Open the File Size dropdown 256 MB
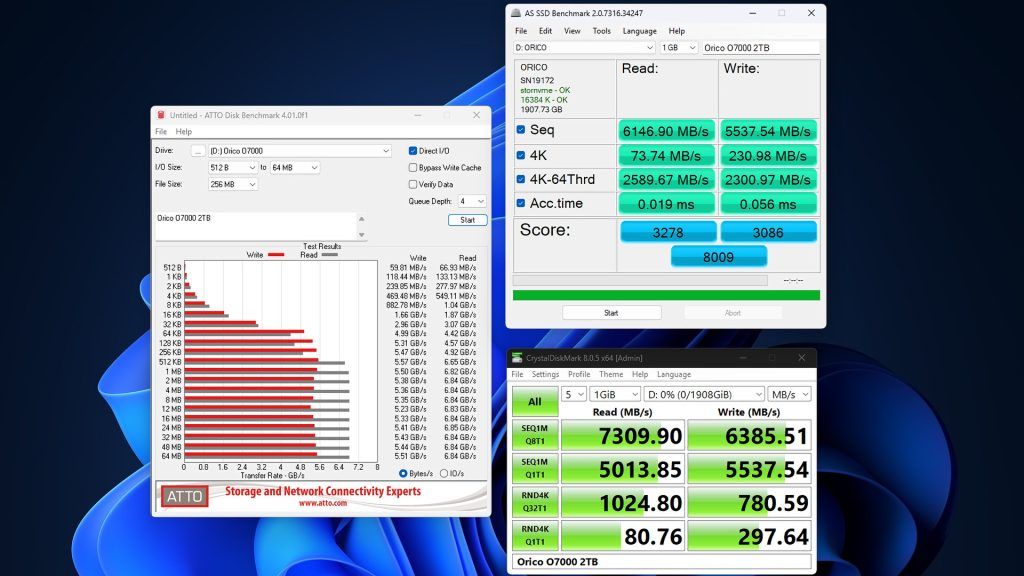 coord(233,185)
